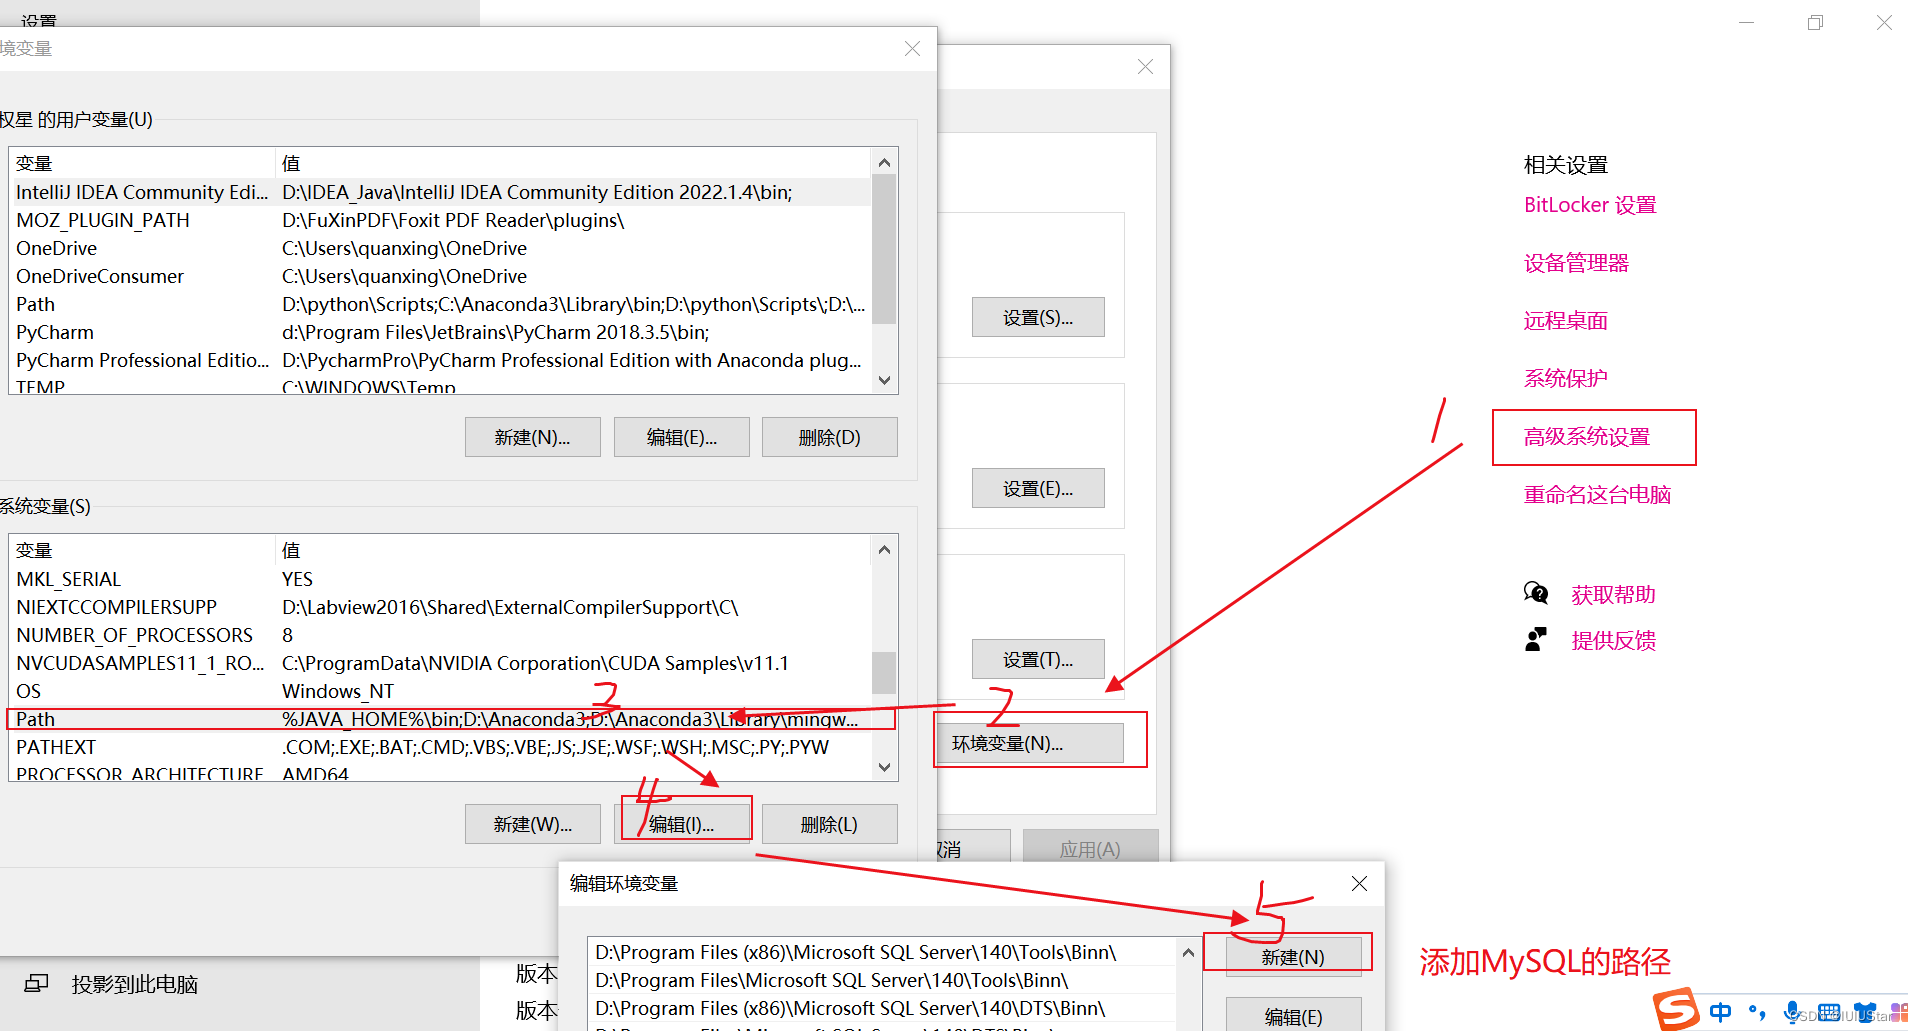Click 变量 column header in user variables

pyautogui.click(x=142, y=163)
